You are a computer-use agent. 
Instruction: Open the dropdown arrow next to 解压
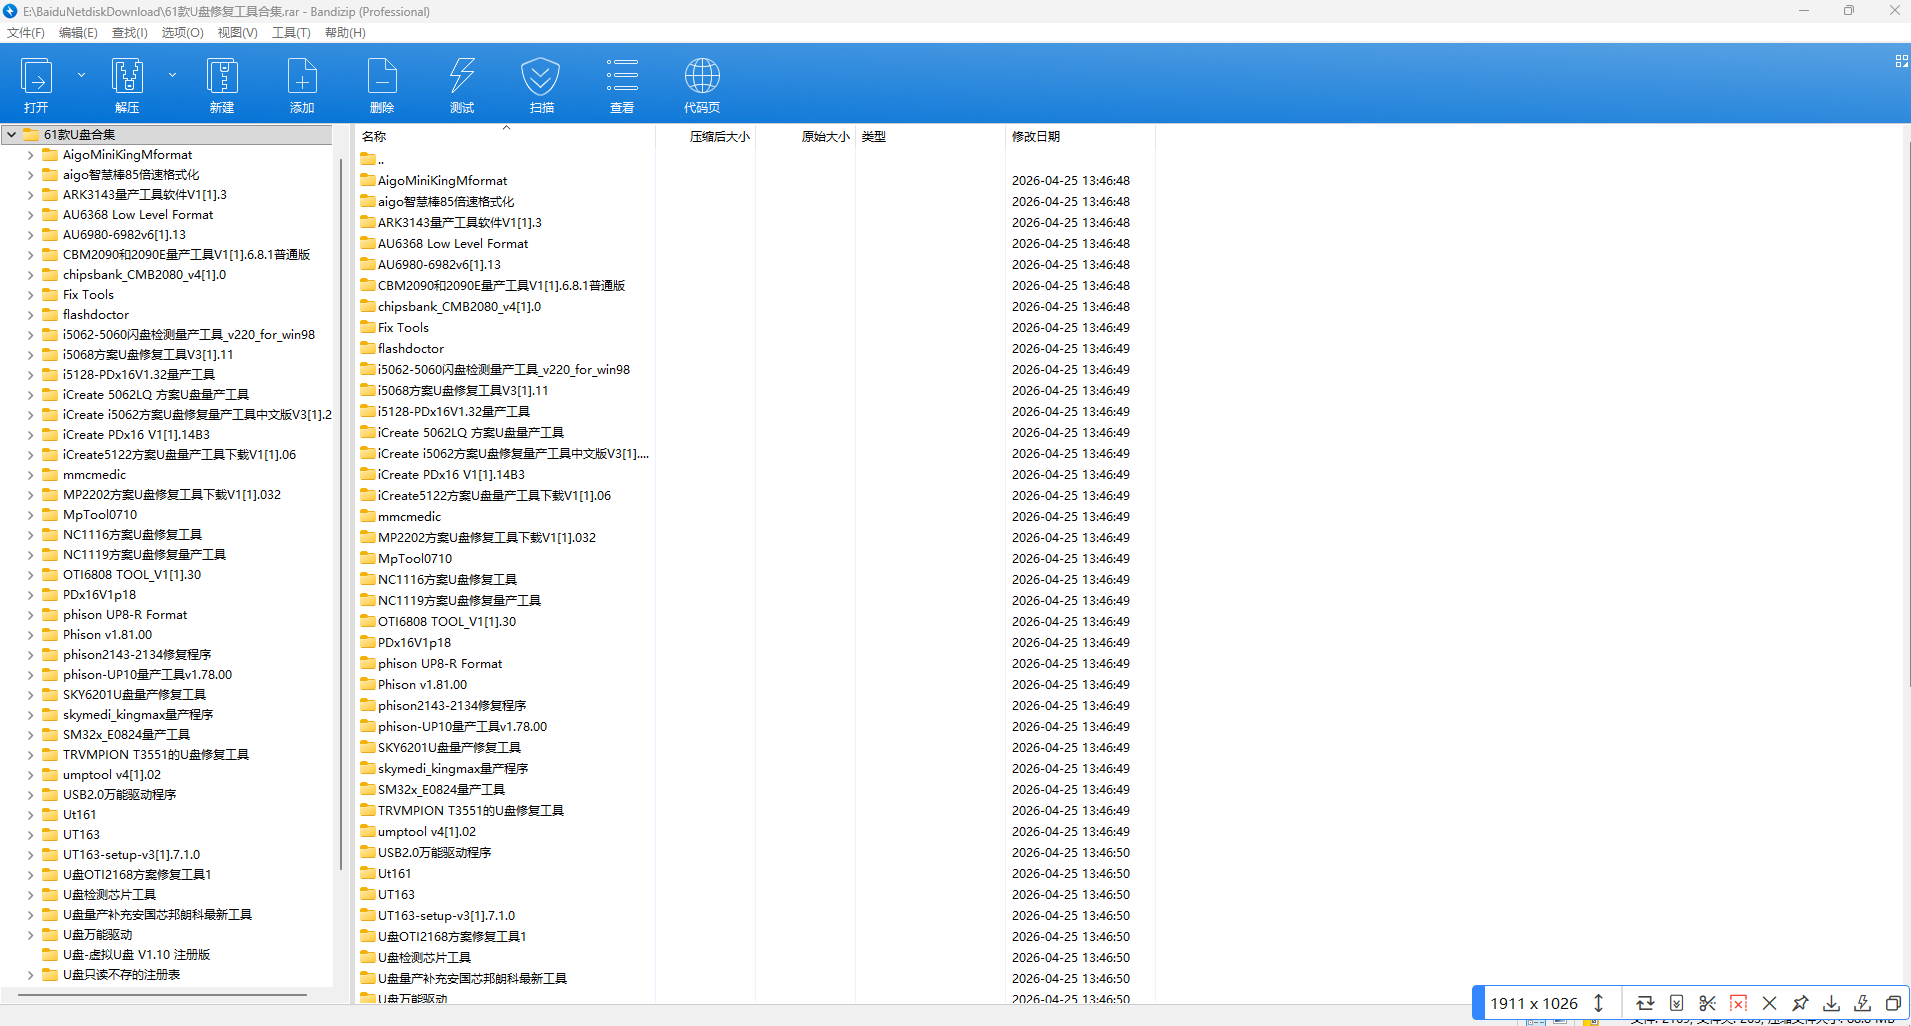pos(172,75)
